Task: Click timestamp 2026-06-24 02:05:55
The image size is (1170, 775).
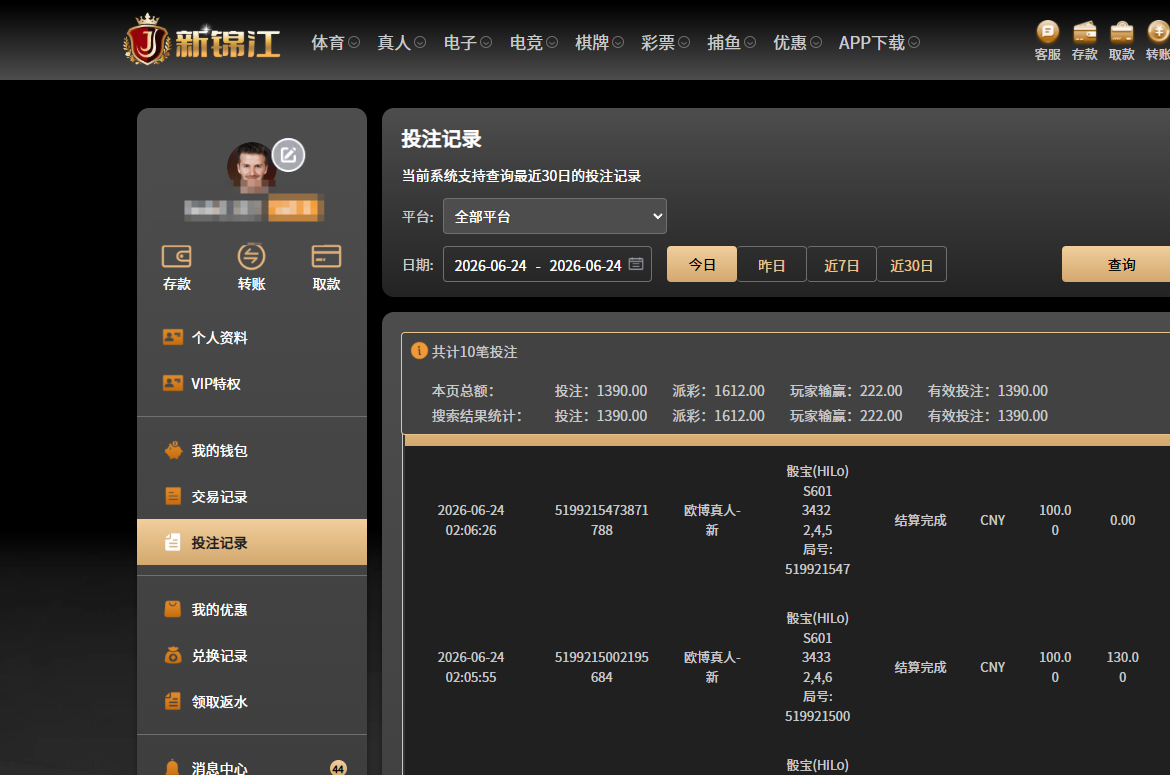Action: 471,667
